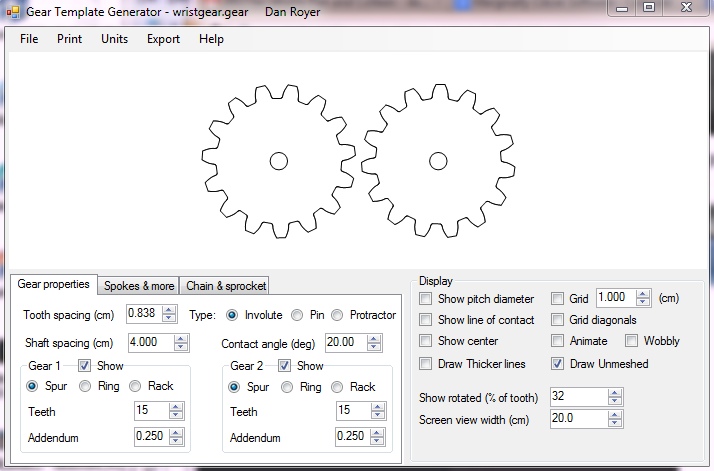
Task: Select Pin gear type
Action: click(297, 315)
